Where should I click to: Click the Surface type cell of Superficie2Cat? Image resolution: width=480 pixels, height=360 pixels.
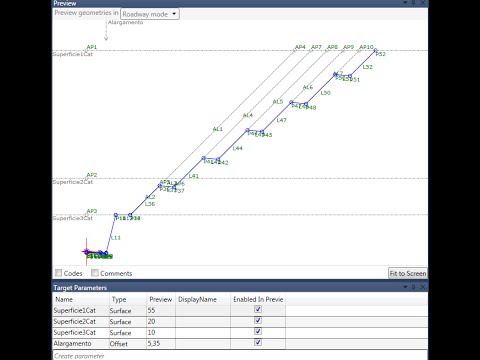(x=128, y=322)
